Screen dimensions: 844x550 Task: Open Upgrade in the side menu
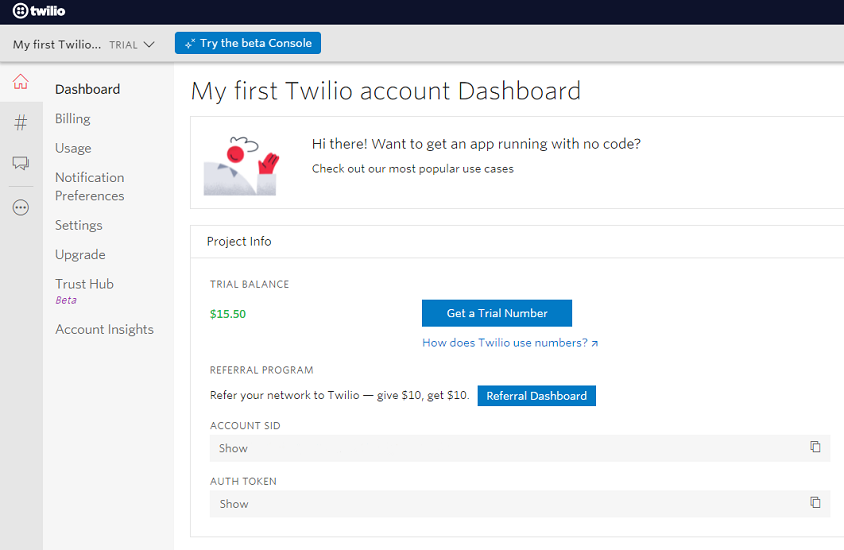pos(80,255)
